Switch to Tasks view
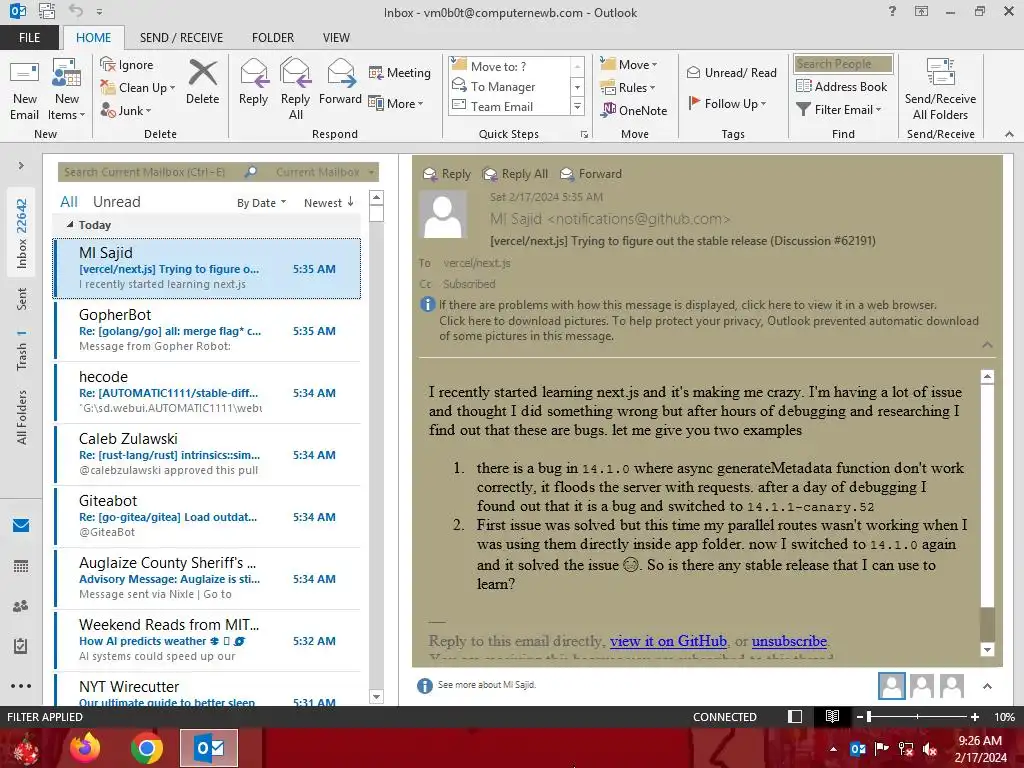1024x768 pixels. tap(21, 646)
